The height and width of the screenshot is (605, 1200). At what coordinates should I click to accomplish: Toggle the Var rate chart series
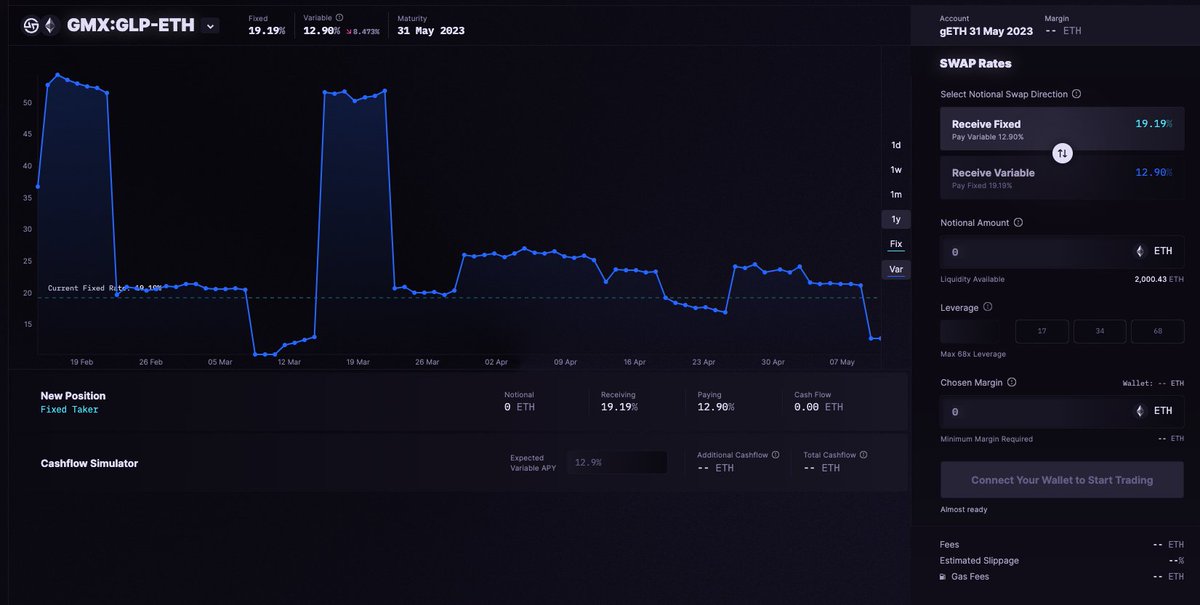[x=896, y=269]
